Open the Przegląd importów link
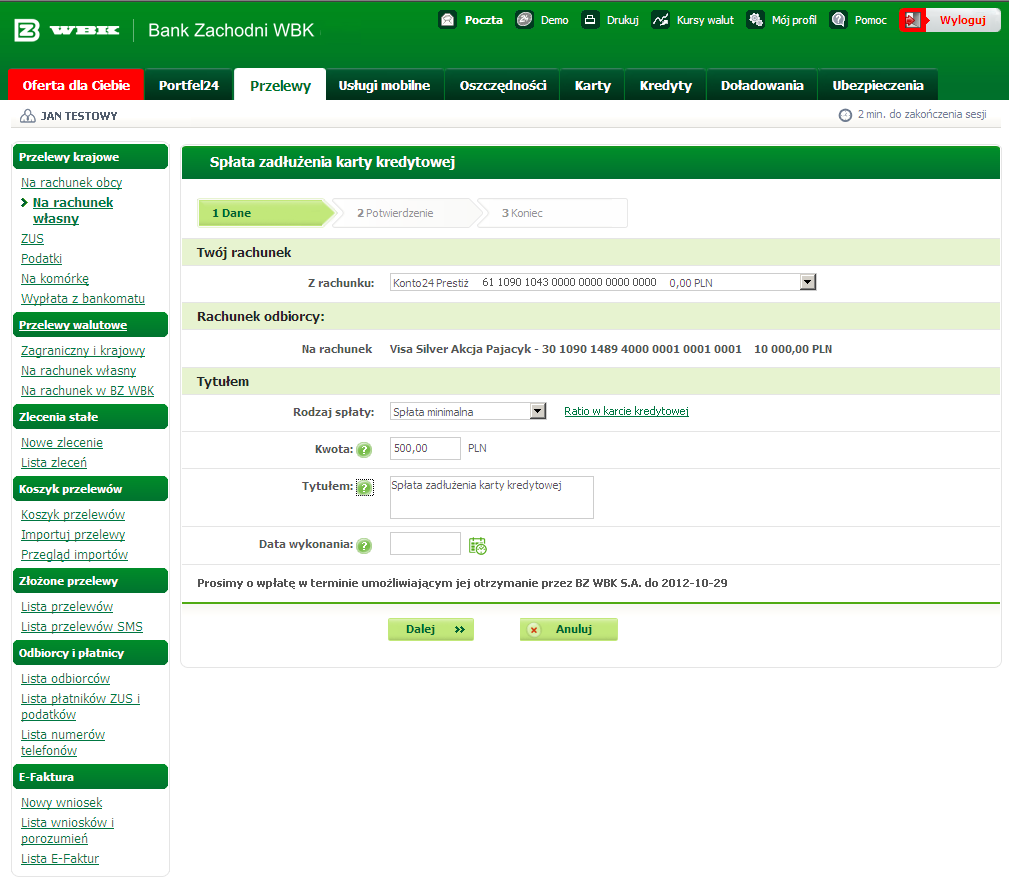 tap(74, 555)
